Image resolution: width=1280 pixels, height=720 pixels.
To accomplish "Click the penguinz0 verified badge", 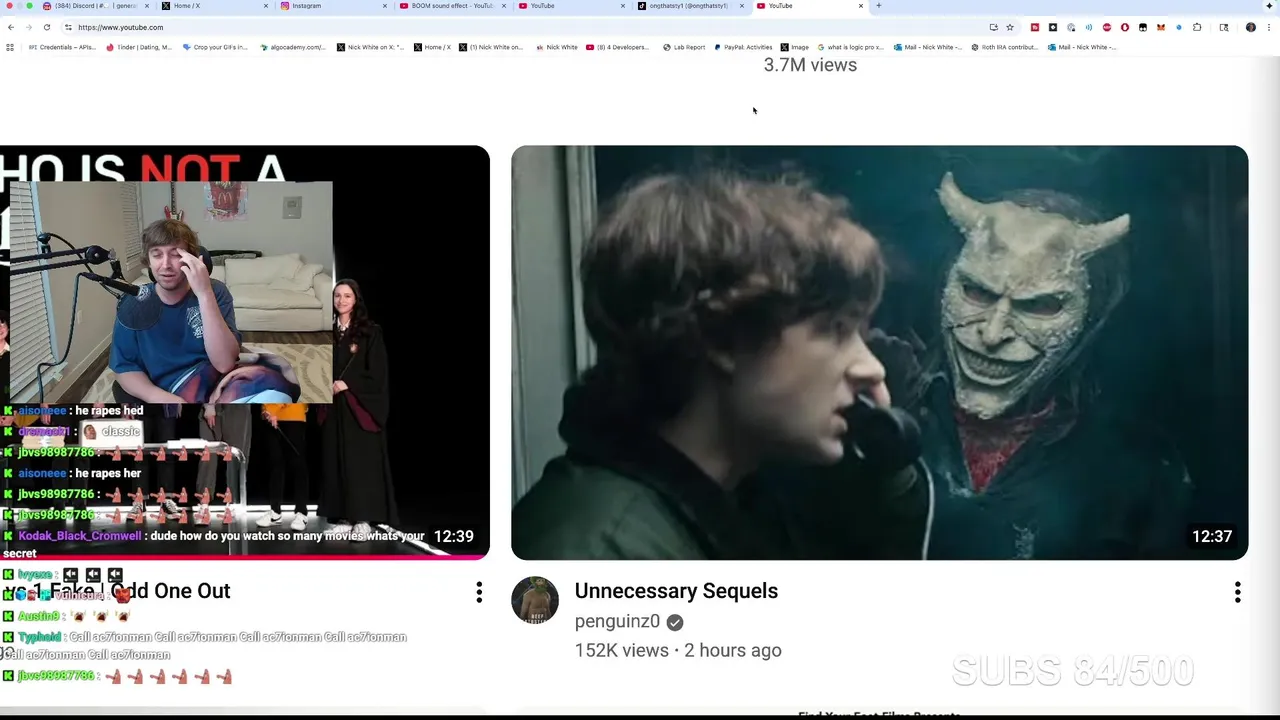I will [675, 622].
